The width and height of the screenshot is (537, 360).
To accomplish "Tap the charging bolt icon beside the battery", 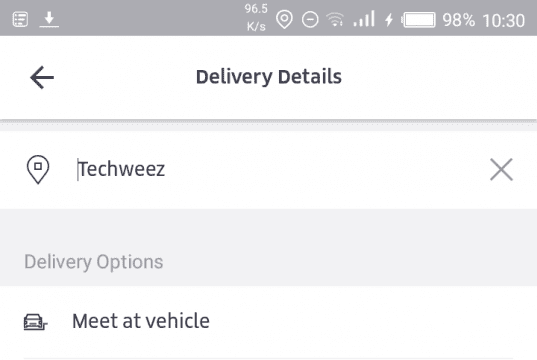I will pyautogui.click(x=389, y=20).
